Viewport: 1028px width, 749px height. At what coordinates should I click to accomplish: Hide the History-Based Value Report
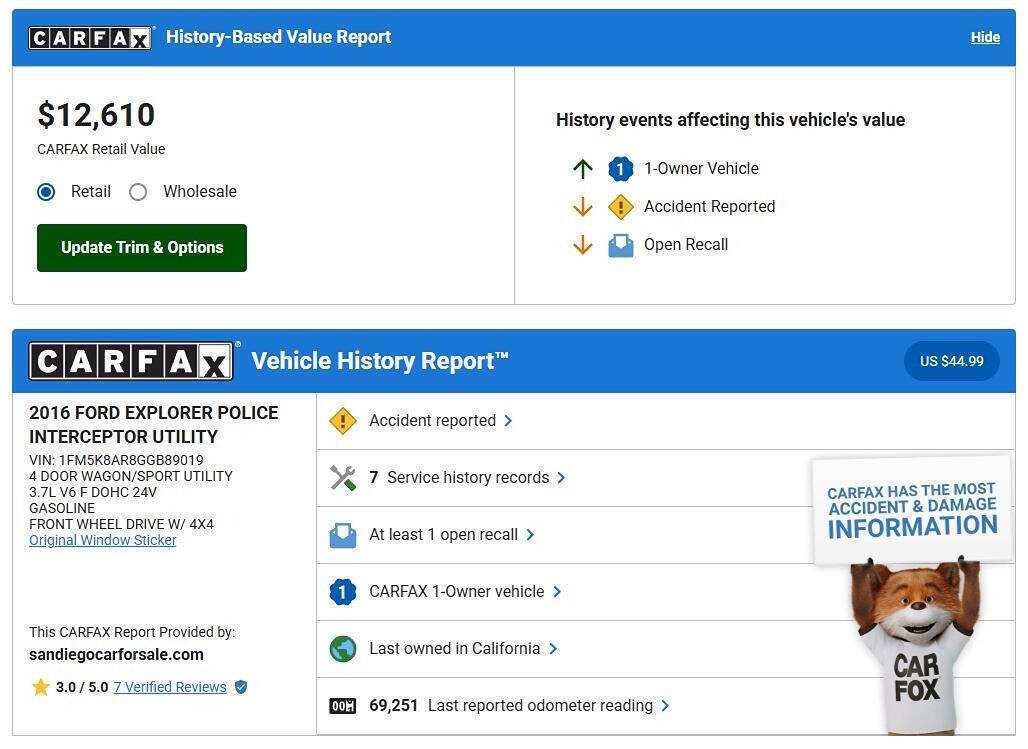(984, 37)
